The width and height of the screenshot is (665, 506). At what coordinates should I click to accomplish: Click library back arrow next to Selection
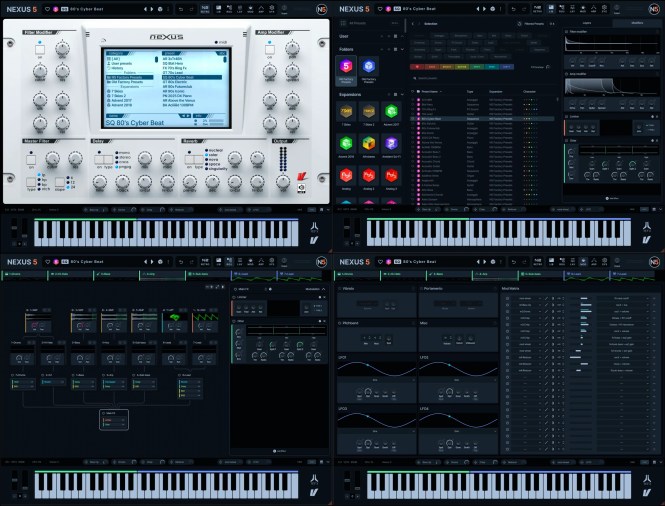click(412, 24)
